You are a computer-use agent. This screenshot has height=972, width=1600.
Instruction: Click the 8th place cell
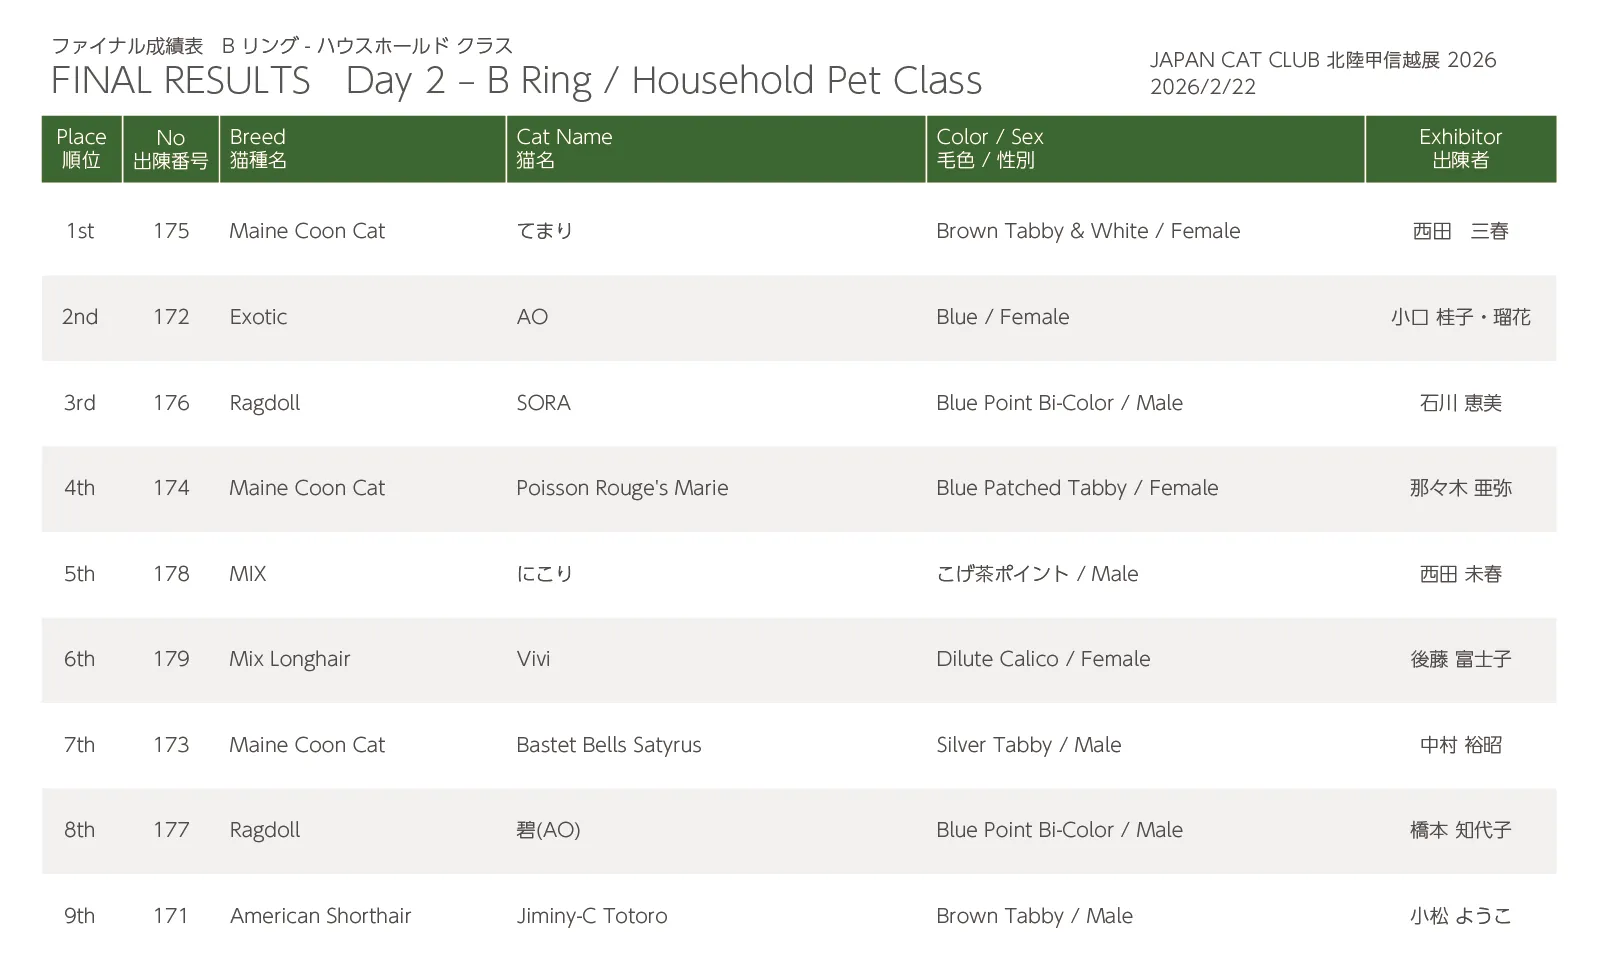click(x=80, y=830)
